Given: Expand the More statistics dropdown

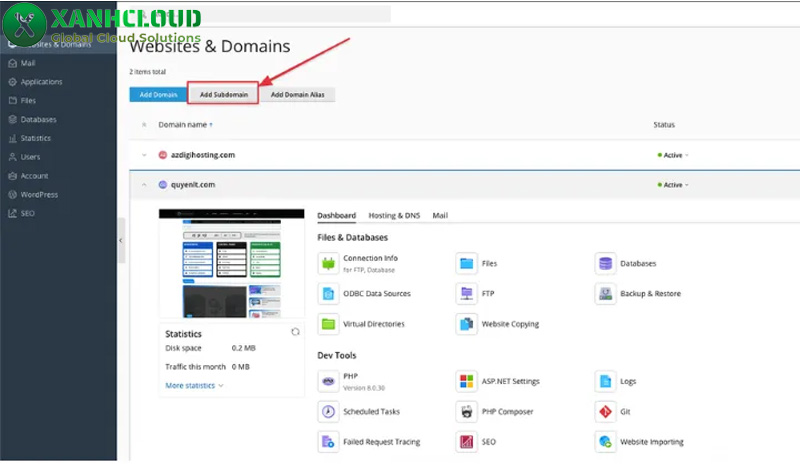Looking at the screenshot, I should tap(194, 385).
